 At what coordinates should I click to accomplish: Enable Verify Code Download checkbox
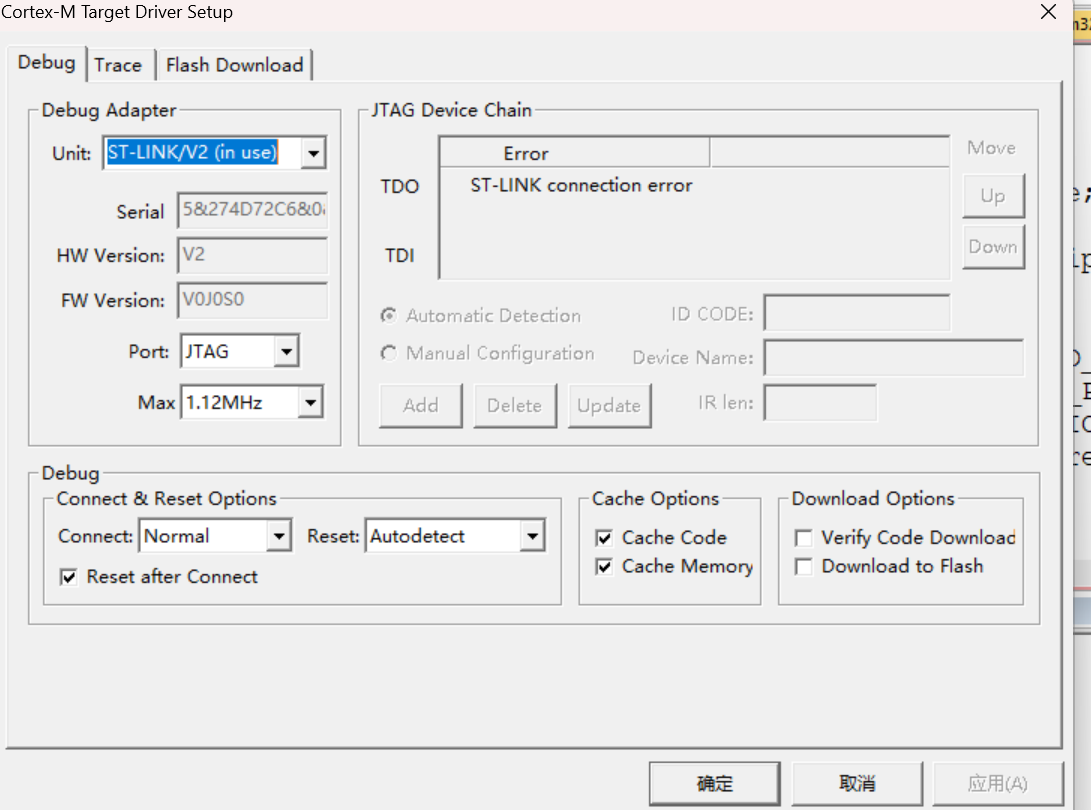point(804,538)
